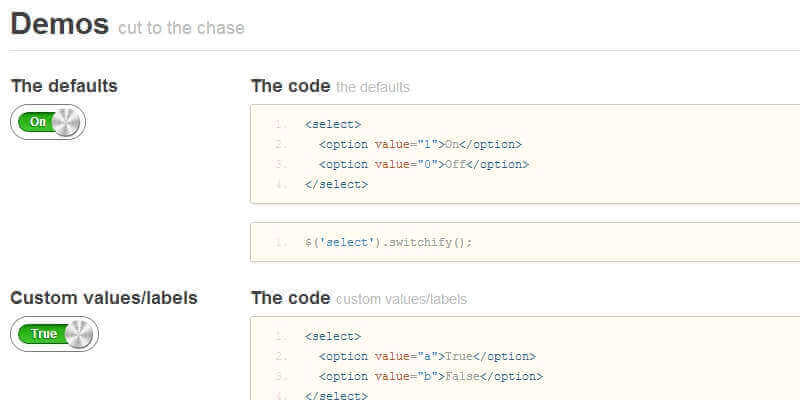
Task: Toggle the True switch under Custom values/labels
Action: click(x=54, y=334)
